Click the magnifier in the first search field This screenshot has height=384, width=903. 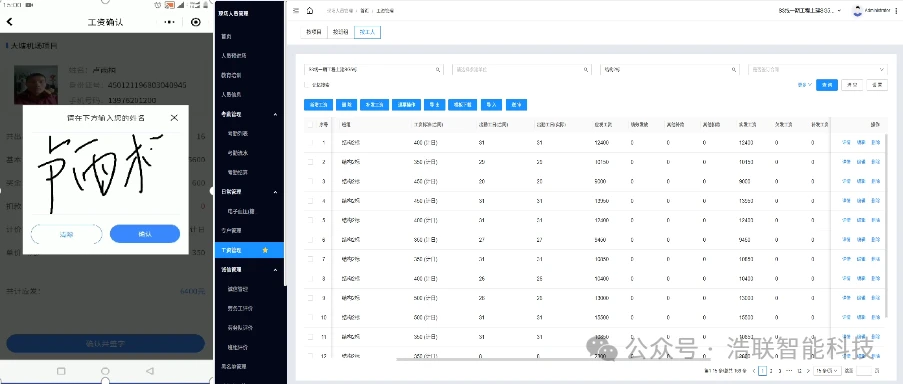[x=438, y=70]
